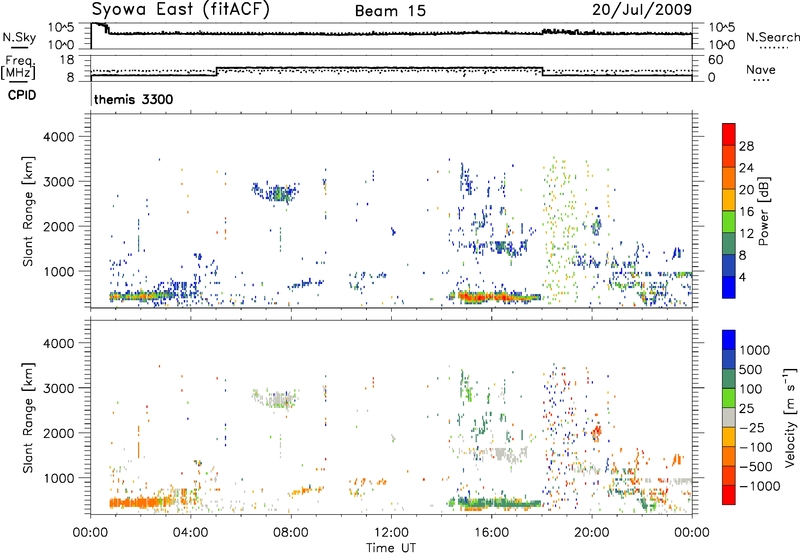Select the '20:00' time tick label
The width and height of the screenshot is (800, 554).
591,533
